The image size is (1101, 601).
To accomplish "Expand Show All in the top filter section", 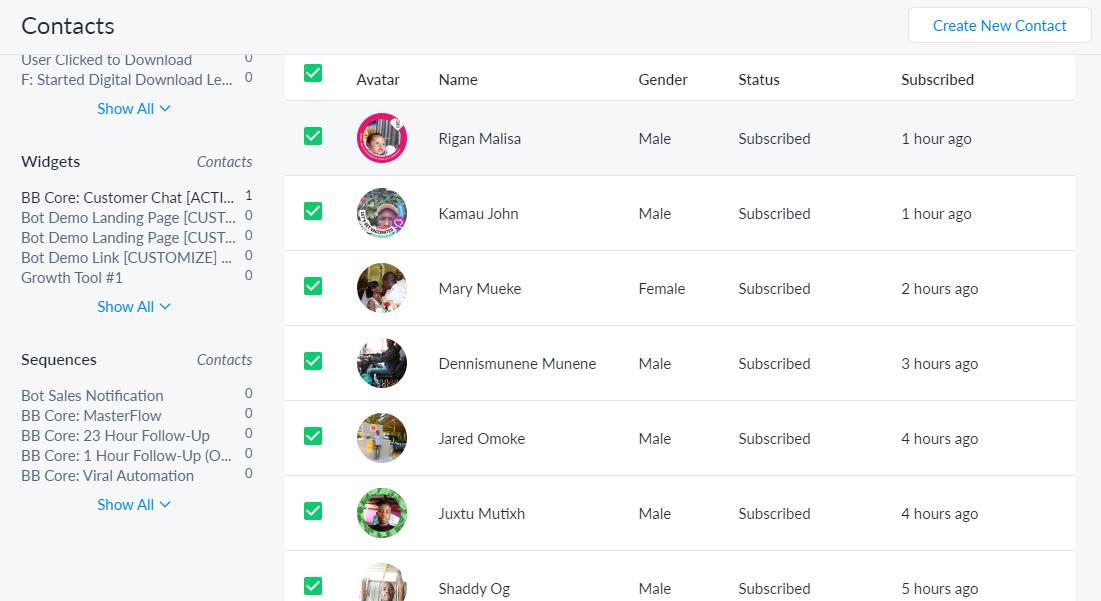I will pyautogui.click(x=134, y=108).
